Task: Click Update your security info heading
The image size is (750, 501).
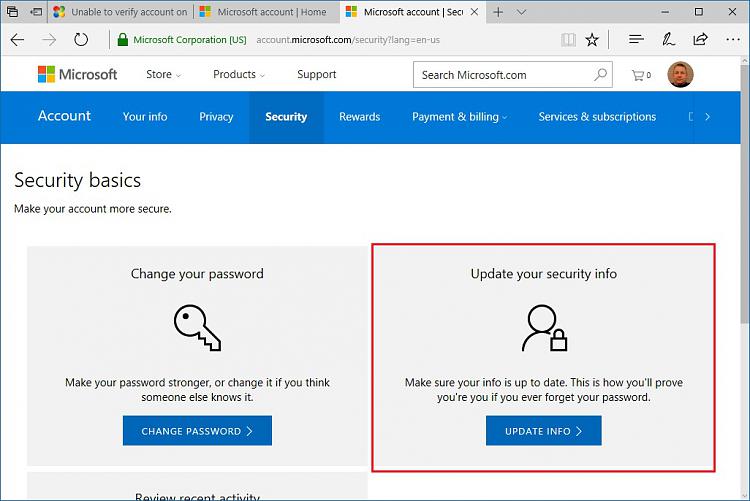Action: point(543,274)
